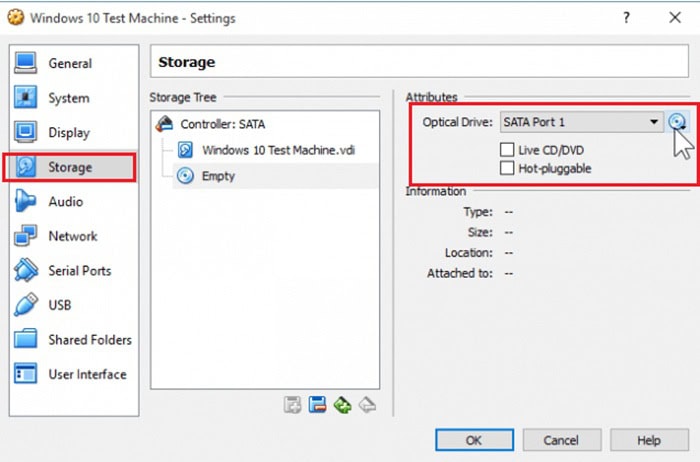Enable the Live CD/DVD checkbox

coord(508,149)
